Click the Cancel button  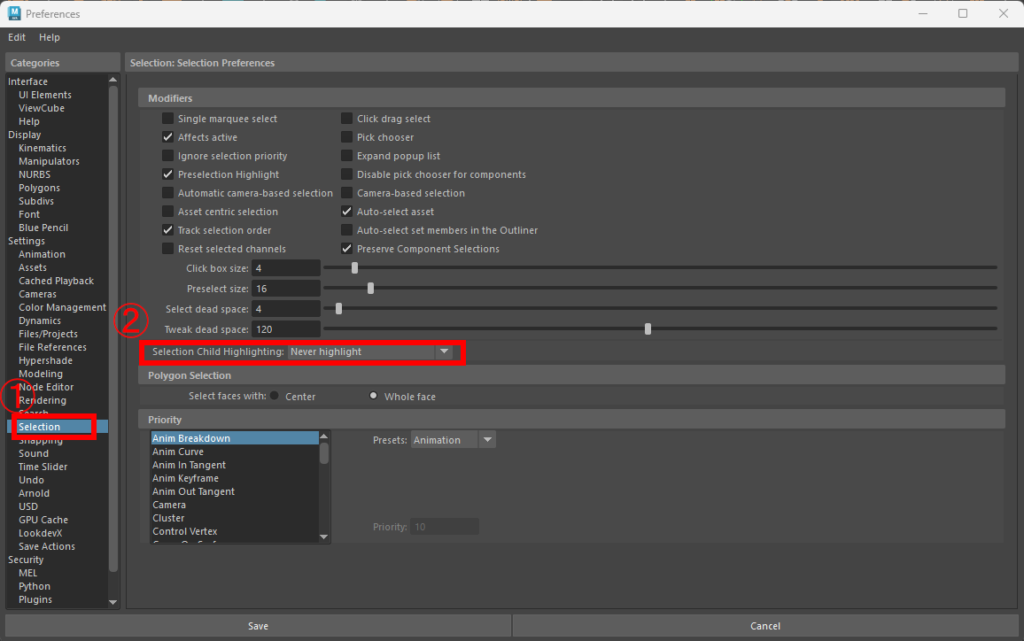click(x=765, y=626)
